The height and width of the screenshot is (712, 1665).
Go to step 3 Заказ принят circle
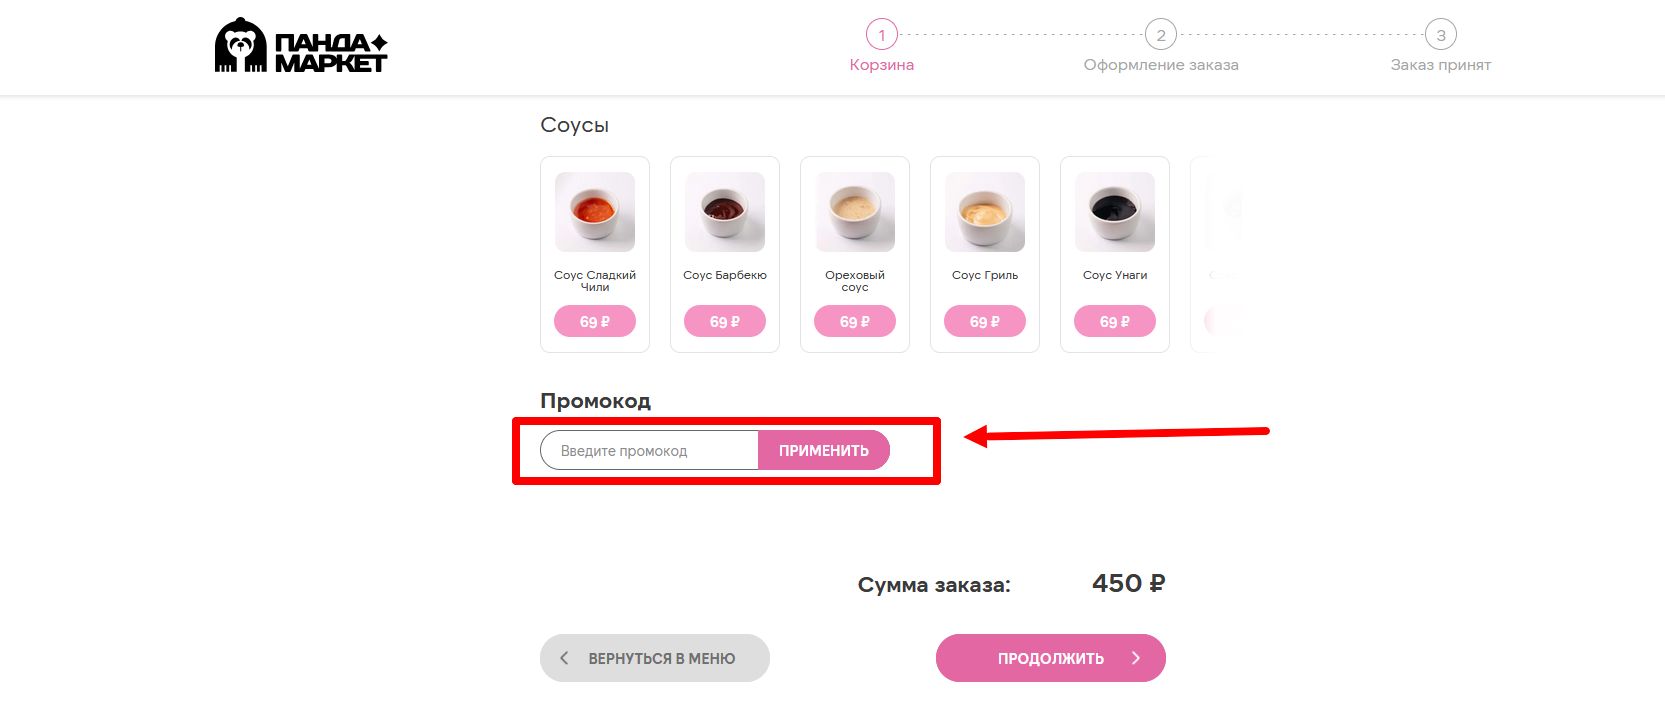(x=1441, y=35)
